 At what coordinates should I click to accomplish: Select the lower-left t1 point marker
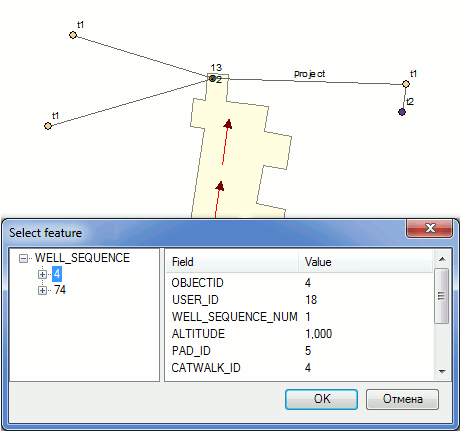pos(48,126)
